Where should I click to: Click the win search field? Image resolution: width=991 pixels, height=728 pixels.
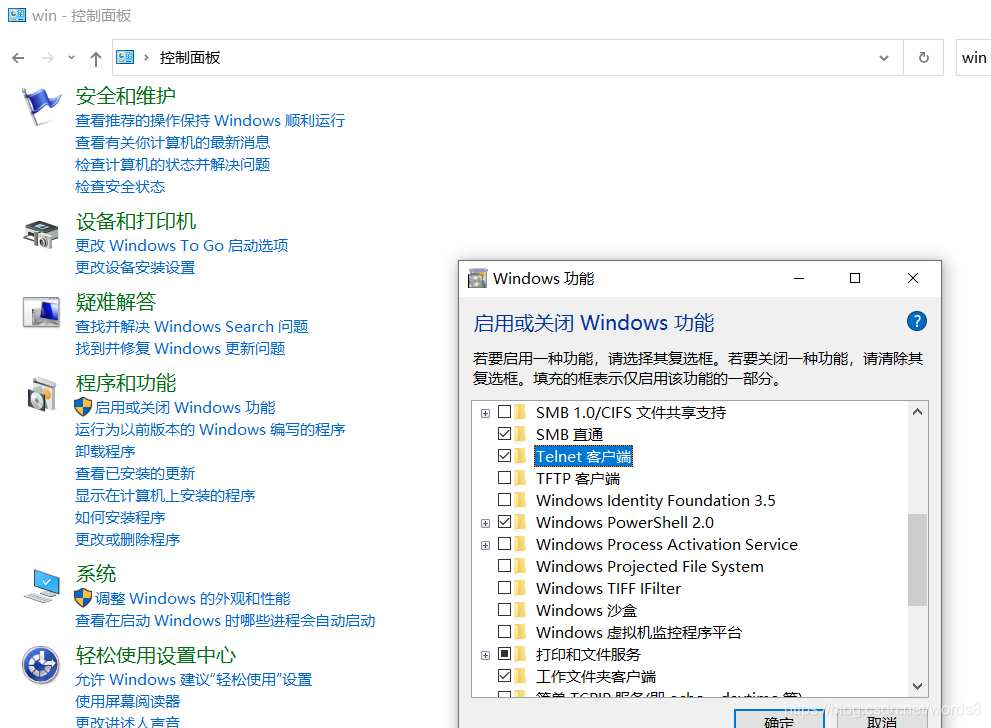point(974,58)
